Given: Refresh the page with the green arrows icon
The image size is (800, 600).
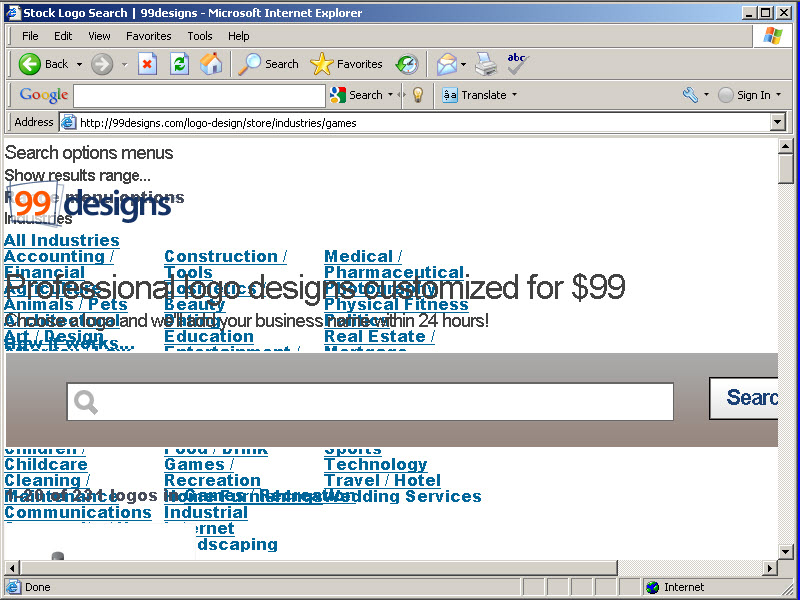Looking at the screenshot, I should 179,64.
